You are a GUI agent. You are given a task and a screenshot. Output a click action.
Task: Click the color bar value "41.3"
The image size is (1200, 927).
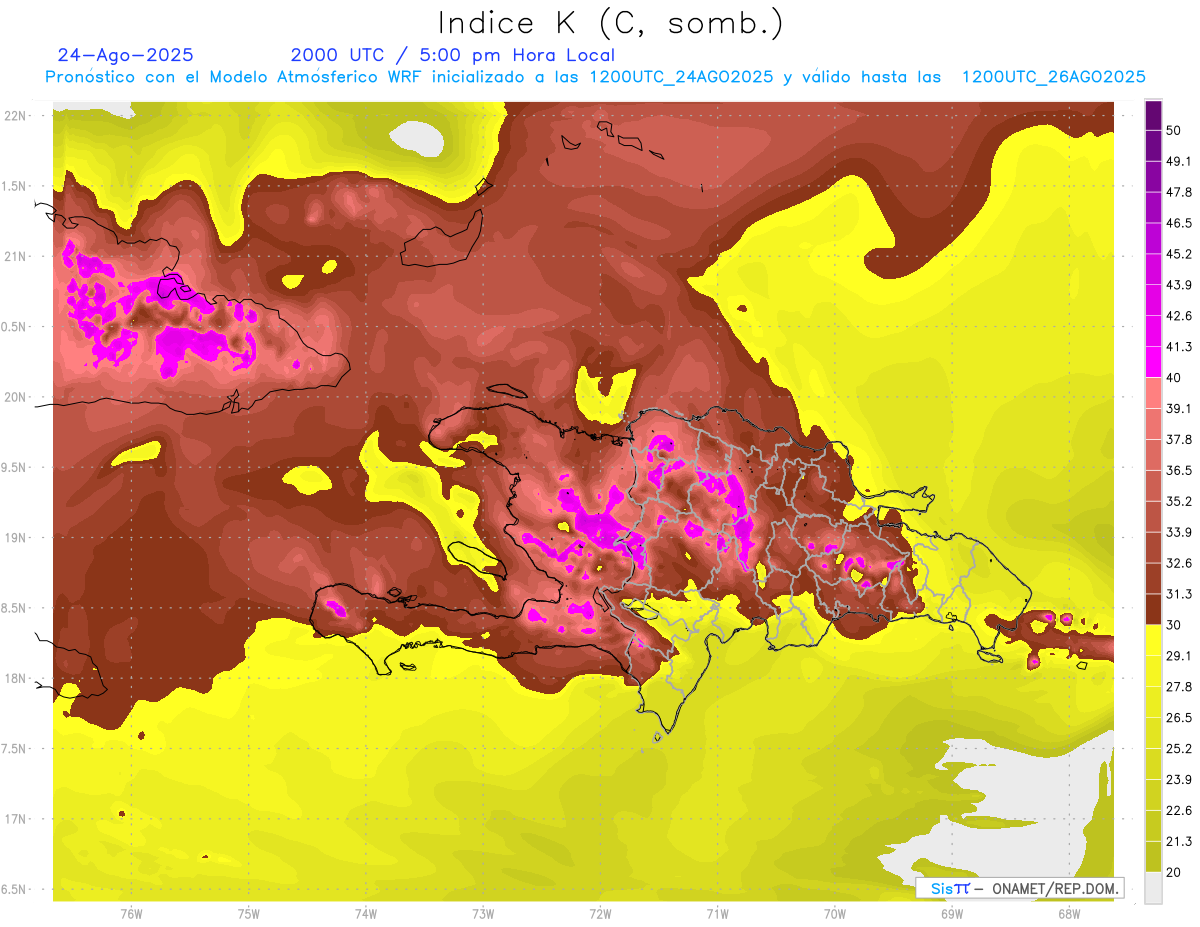click(1179, 347)
